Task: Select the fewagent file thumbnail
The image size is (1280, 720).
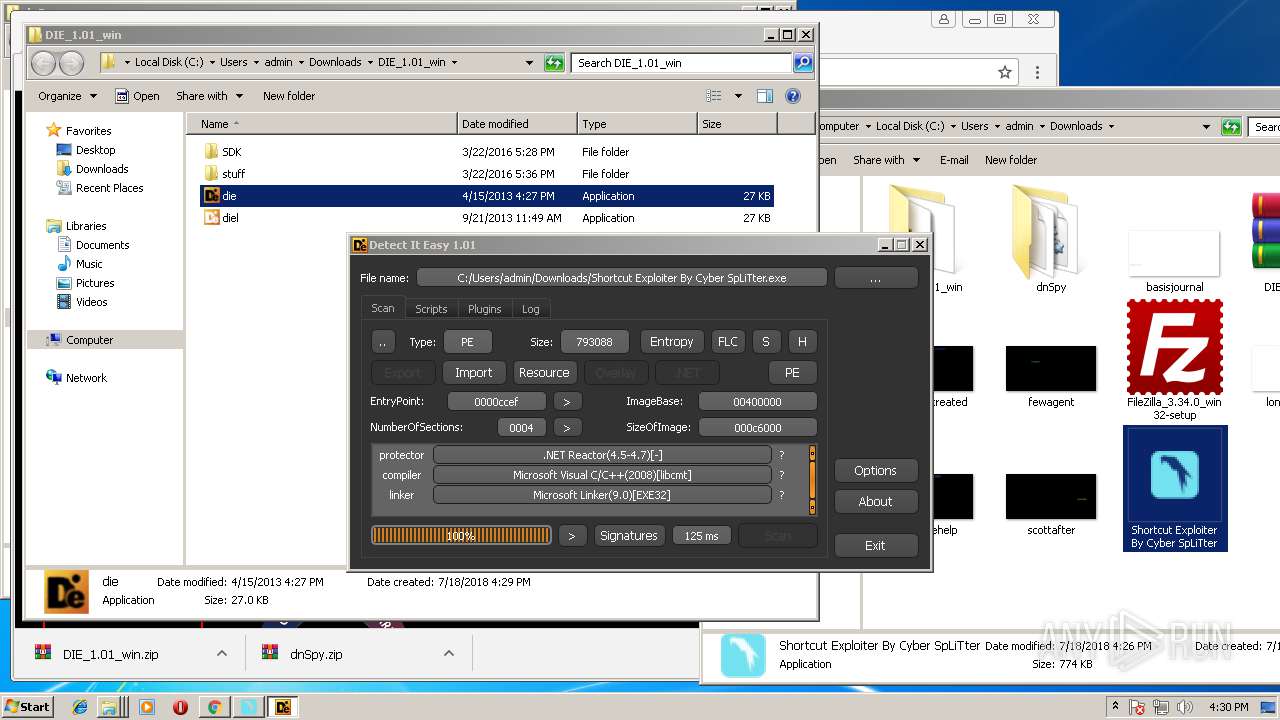Action: coord(1051,376)
